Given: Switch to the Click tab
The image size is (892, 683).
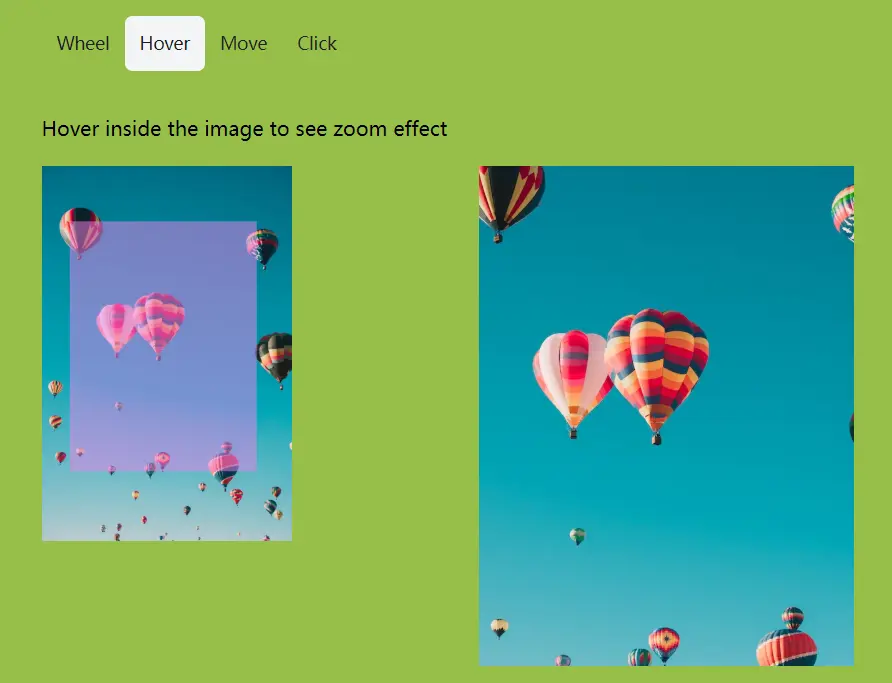Looking at the screenshot, I should pos(317,43).
